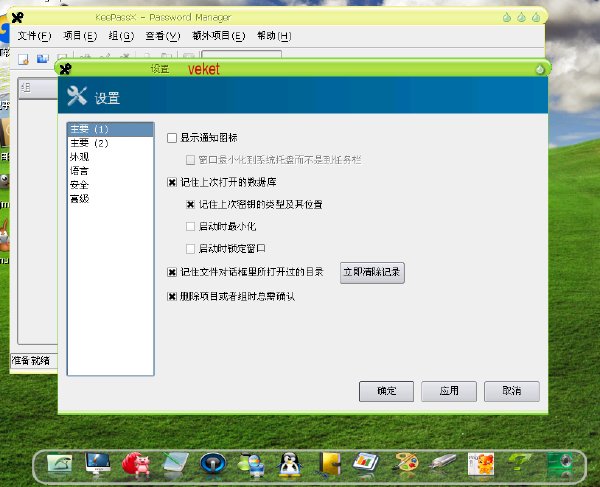Screen dimensions: 600x487
Task: Close the settings dialog via title bar button
Action: [x=540, y=69]
